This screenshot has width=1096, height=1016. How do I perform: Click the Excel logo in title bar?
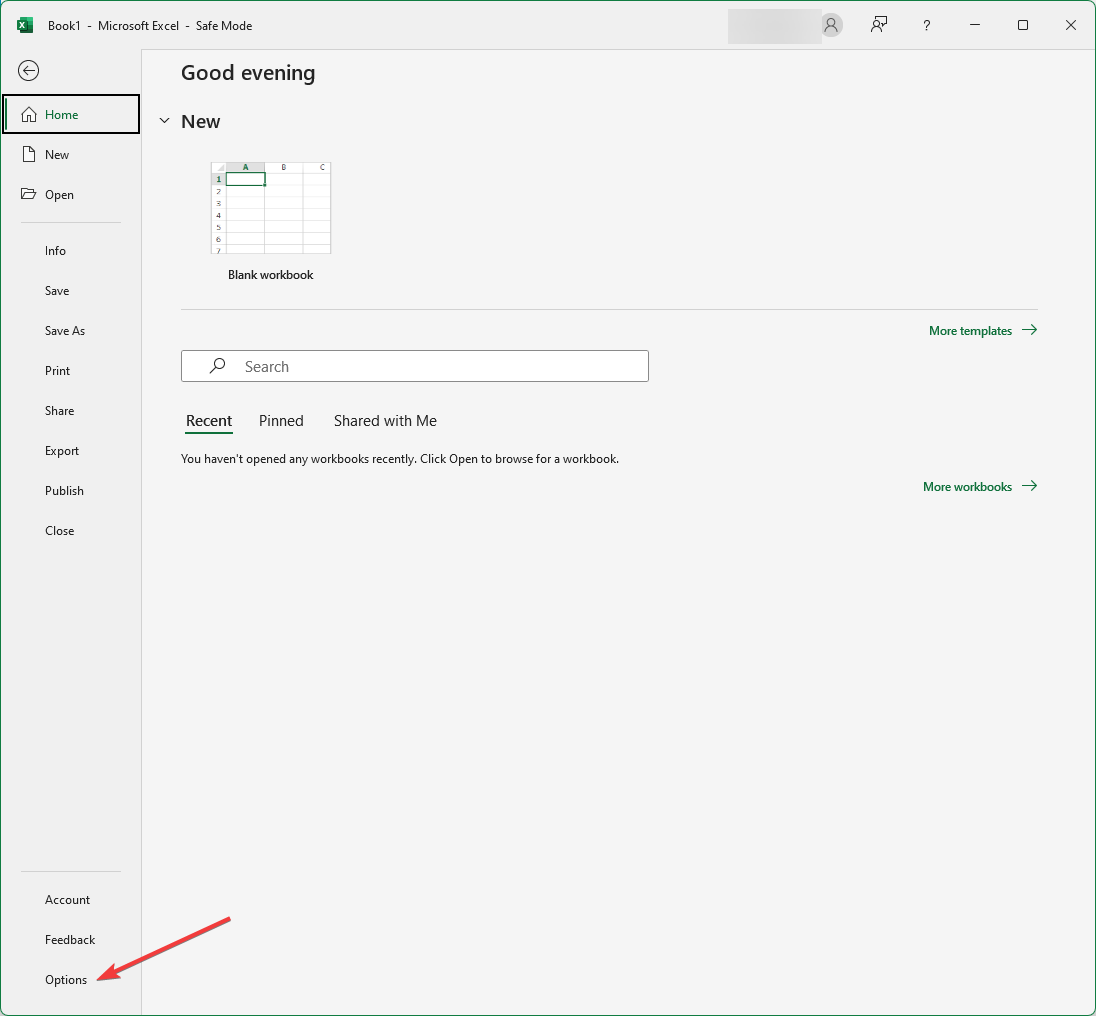click(x=25, y=25)
